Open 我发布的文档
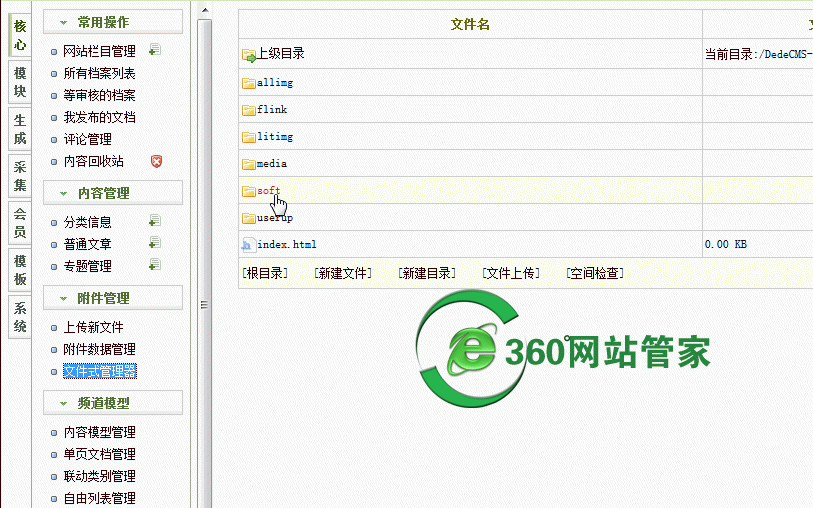This screenshot has width=813, height=508. [x=100, y=117]
